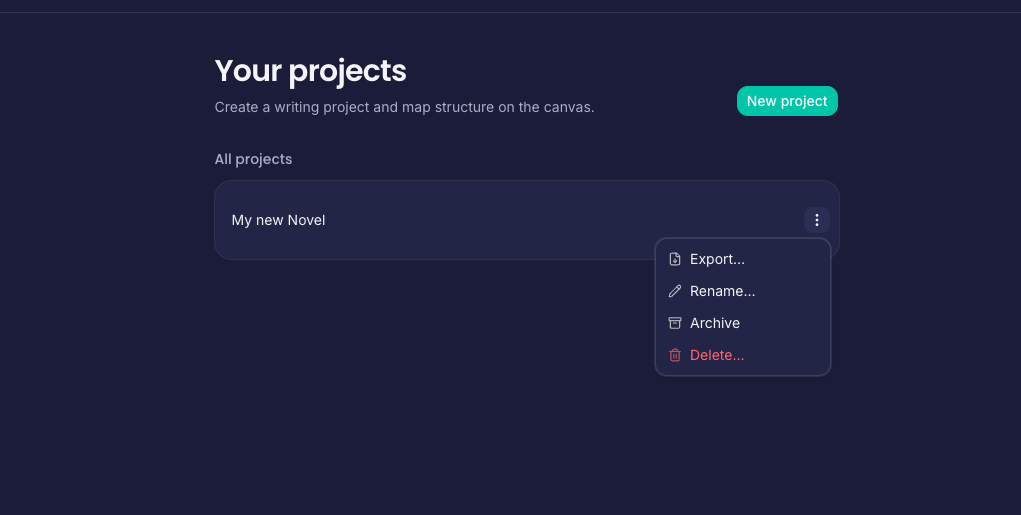Open the My new Novel project title
The width and height of the screenshot is (1021, 515).
[x=278, y=220]
